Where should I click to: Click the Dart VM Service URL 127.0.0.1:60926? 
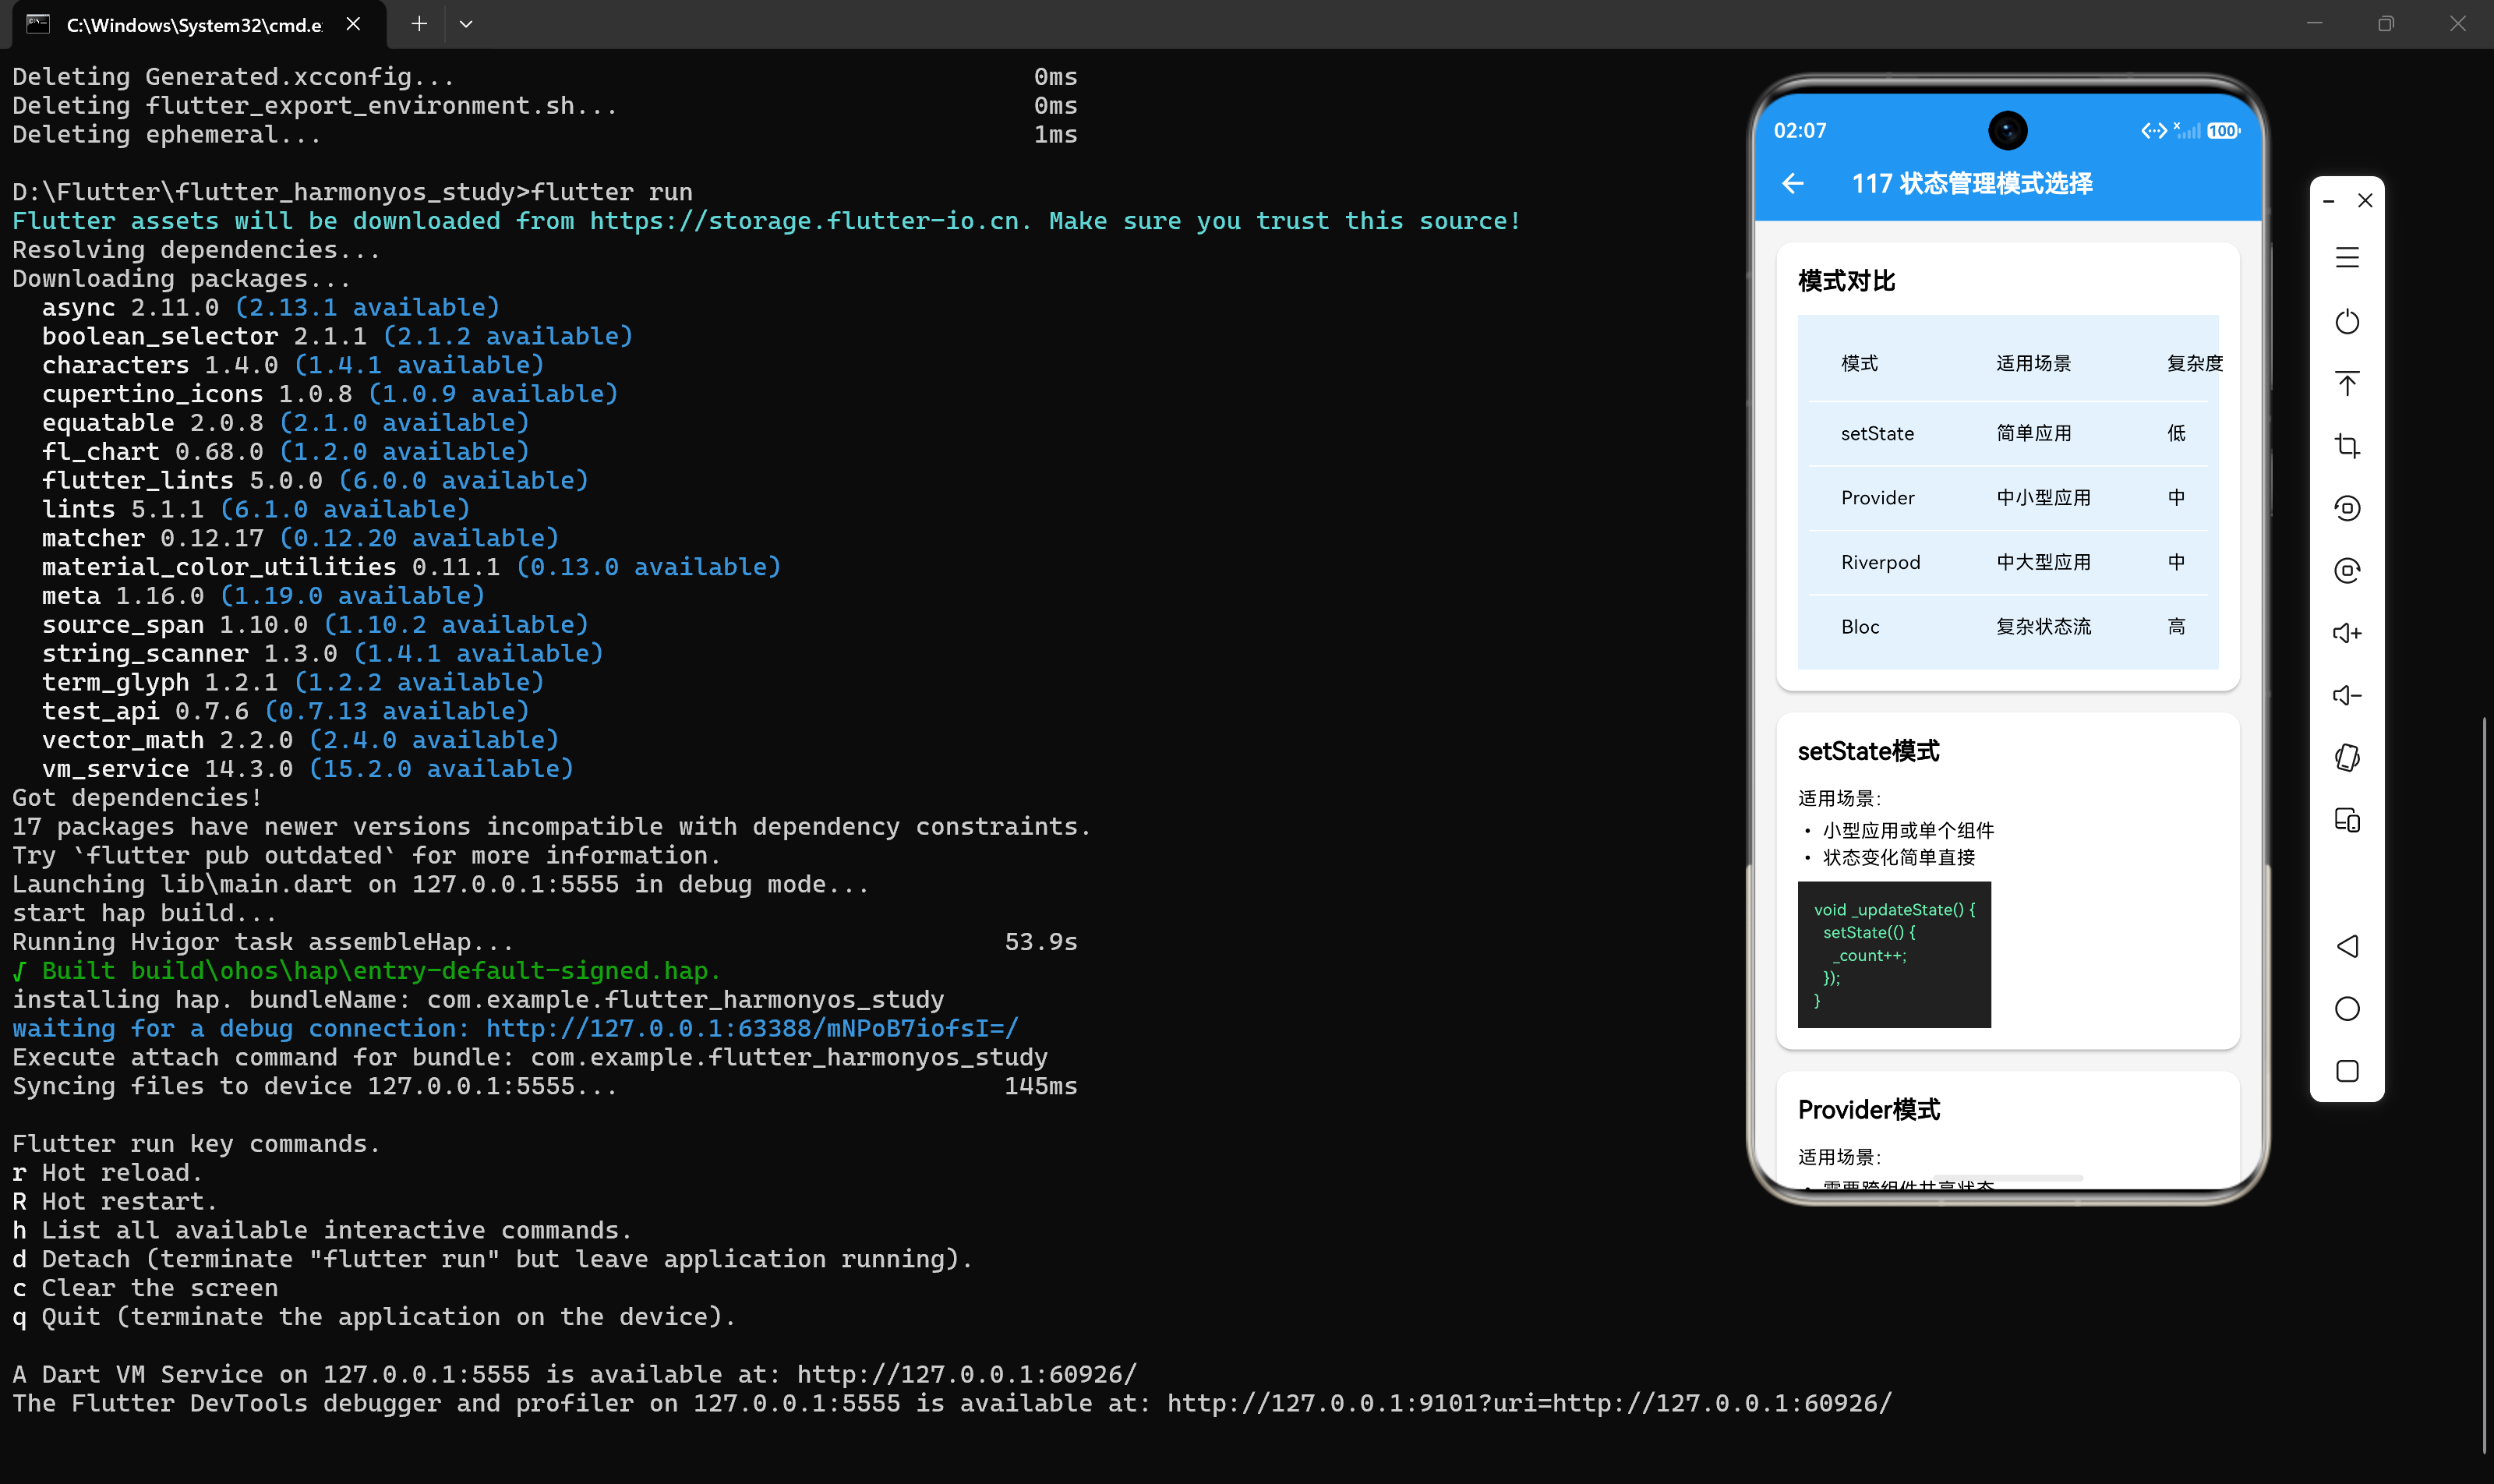(967, 1374)
